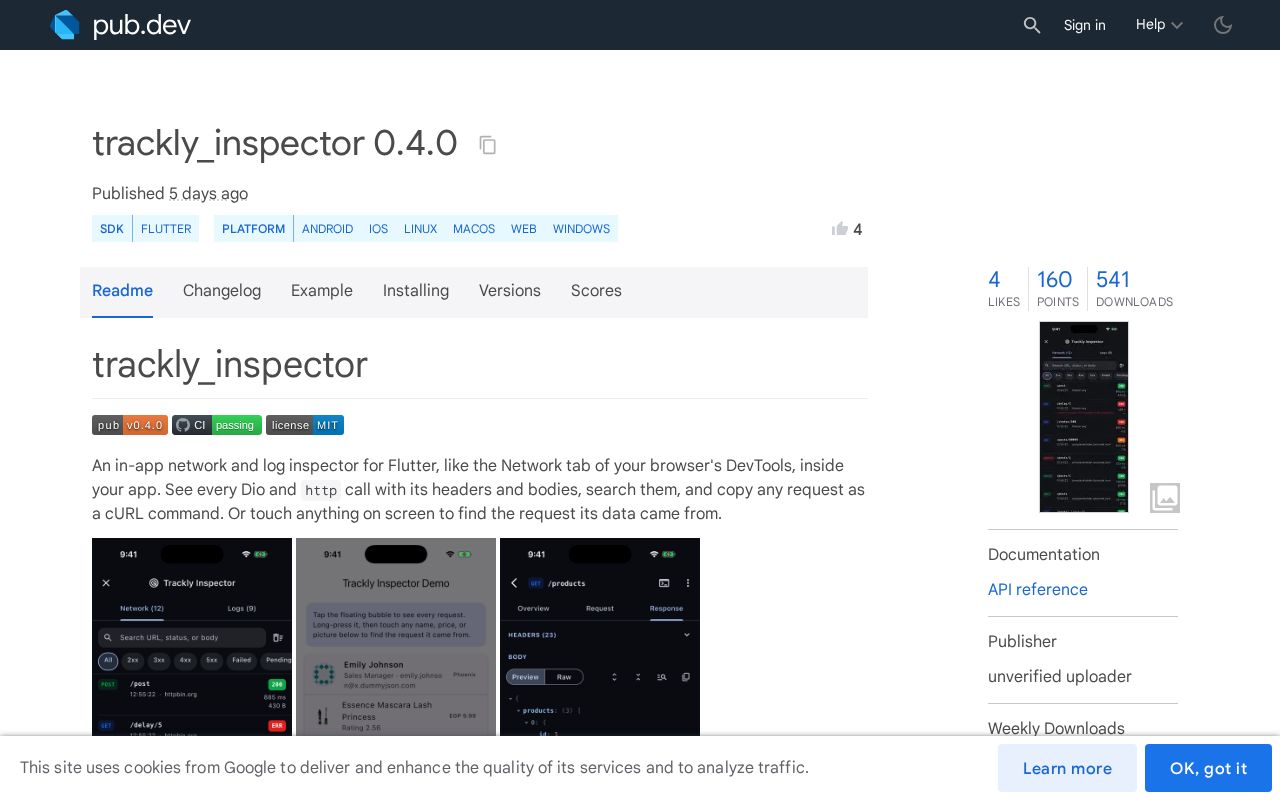Viewport: 1280px width, 800px height.
Task: Filter by ANDROID platform tag
Action: click(x=328, y=229)
